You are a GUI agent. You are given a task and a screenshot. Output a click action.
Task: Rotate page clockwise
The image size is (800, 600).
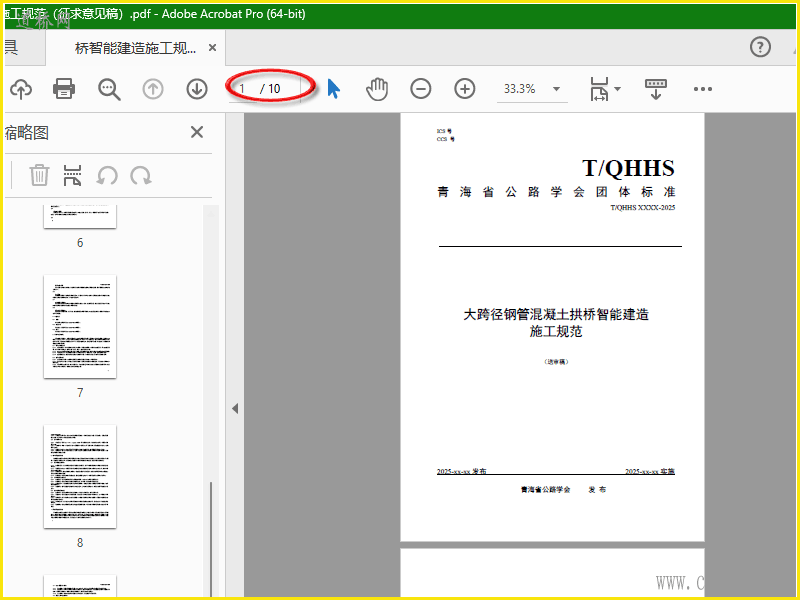coord(140,176)
